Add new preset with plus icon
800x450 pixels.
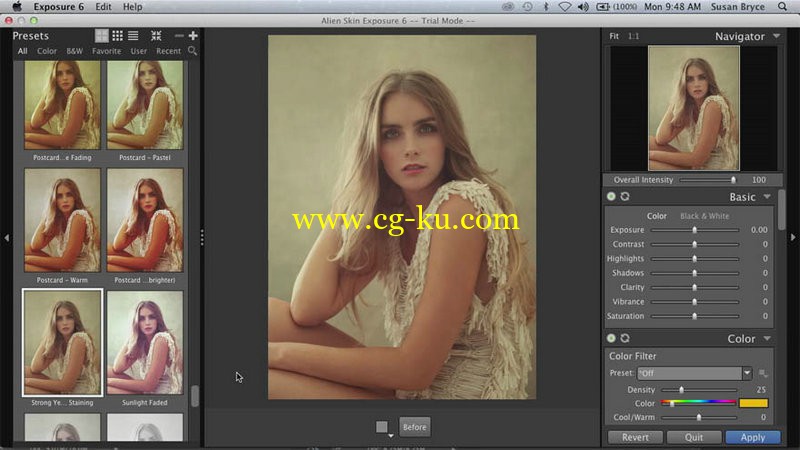pyautogui.click(x=193, y=36)
